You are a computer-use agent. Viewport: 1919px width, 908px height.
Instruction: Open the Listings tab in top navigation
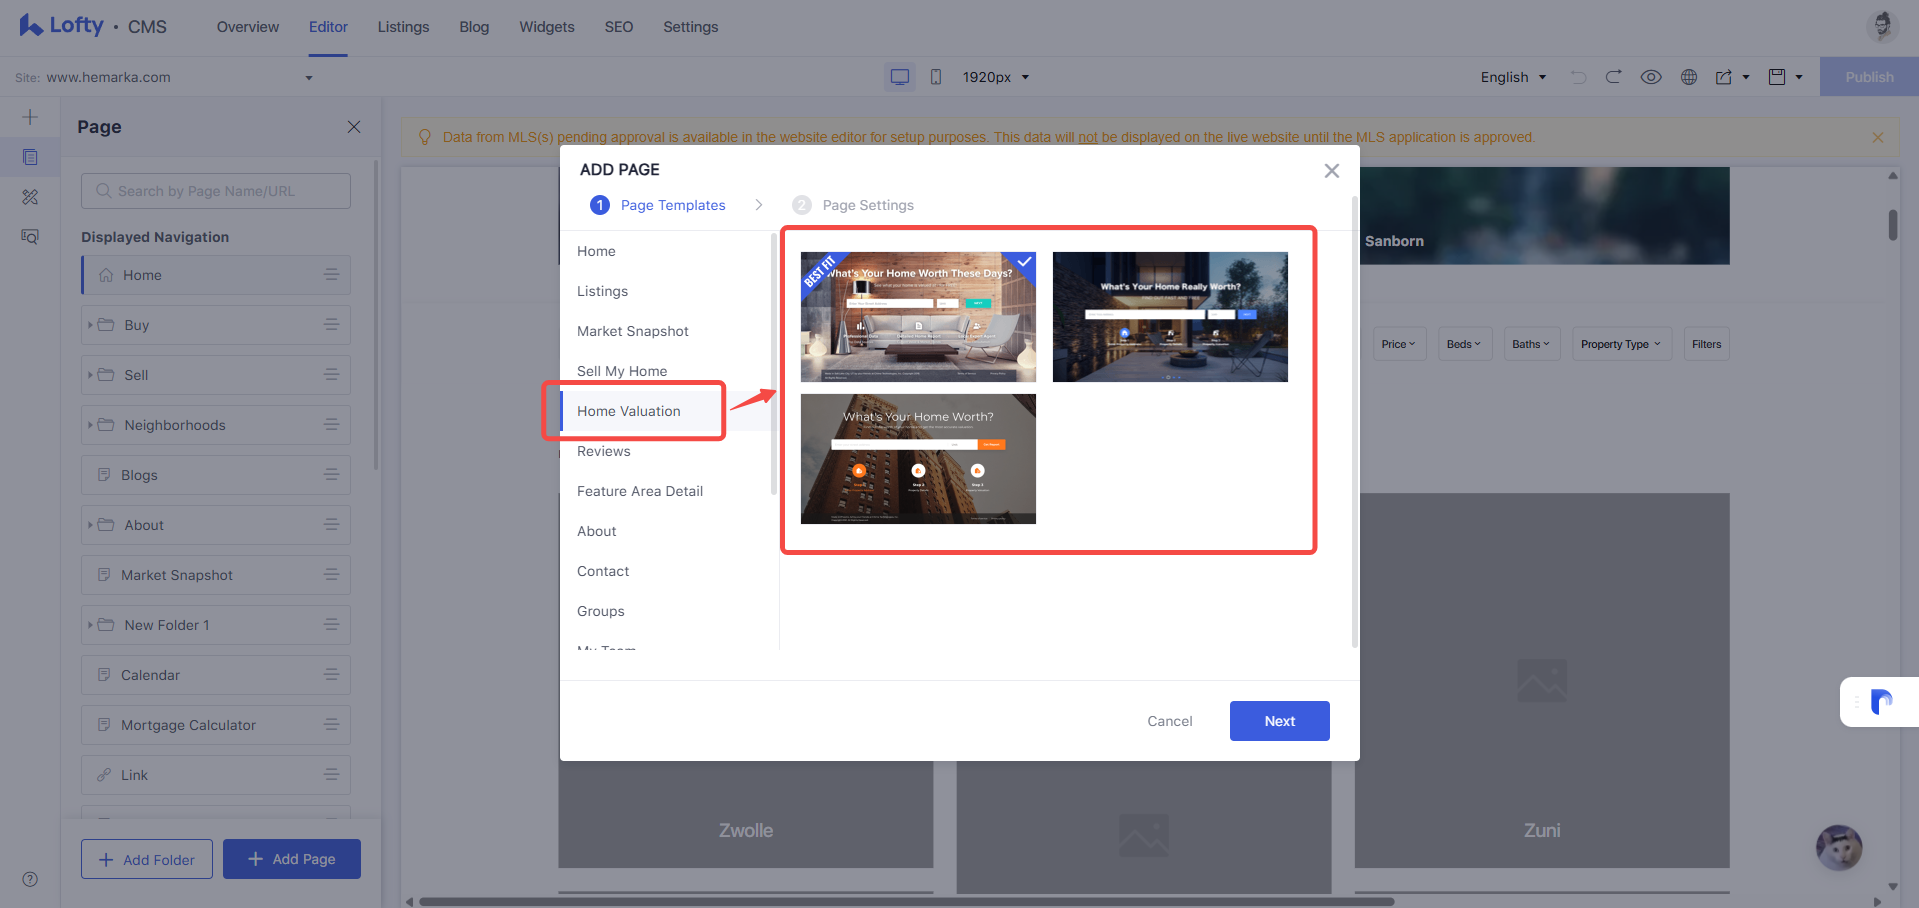click(x=403, y=27)
